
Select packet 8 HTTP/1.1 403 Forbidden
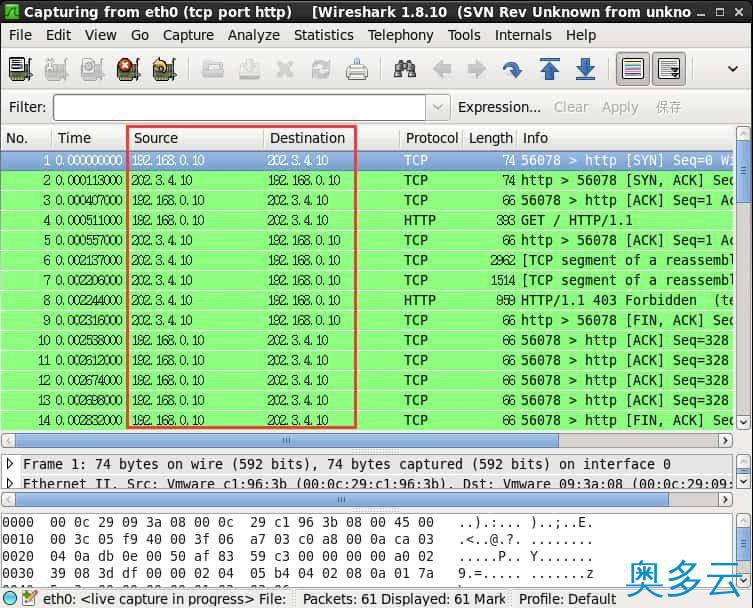click(x=367, y=301)
